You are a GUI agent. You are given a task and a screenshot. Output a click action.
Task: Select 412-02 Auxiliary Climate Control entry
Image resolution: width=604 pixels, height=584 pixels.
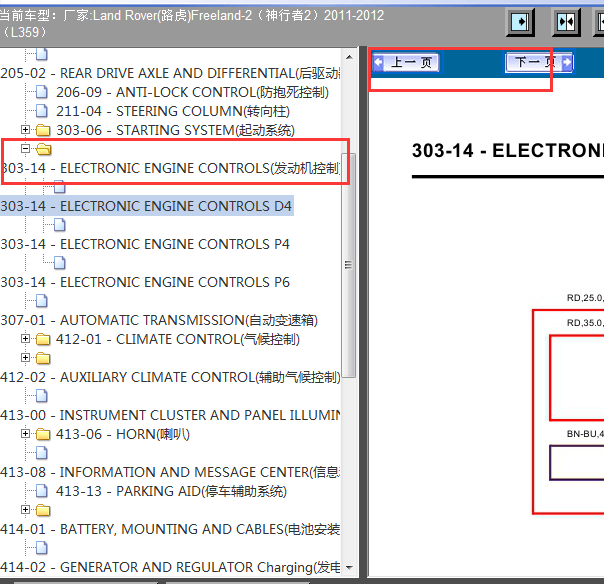(170, 378)
